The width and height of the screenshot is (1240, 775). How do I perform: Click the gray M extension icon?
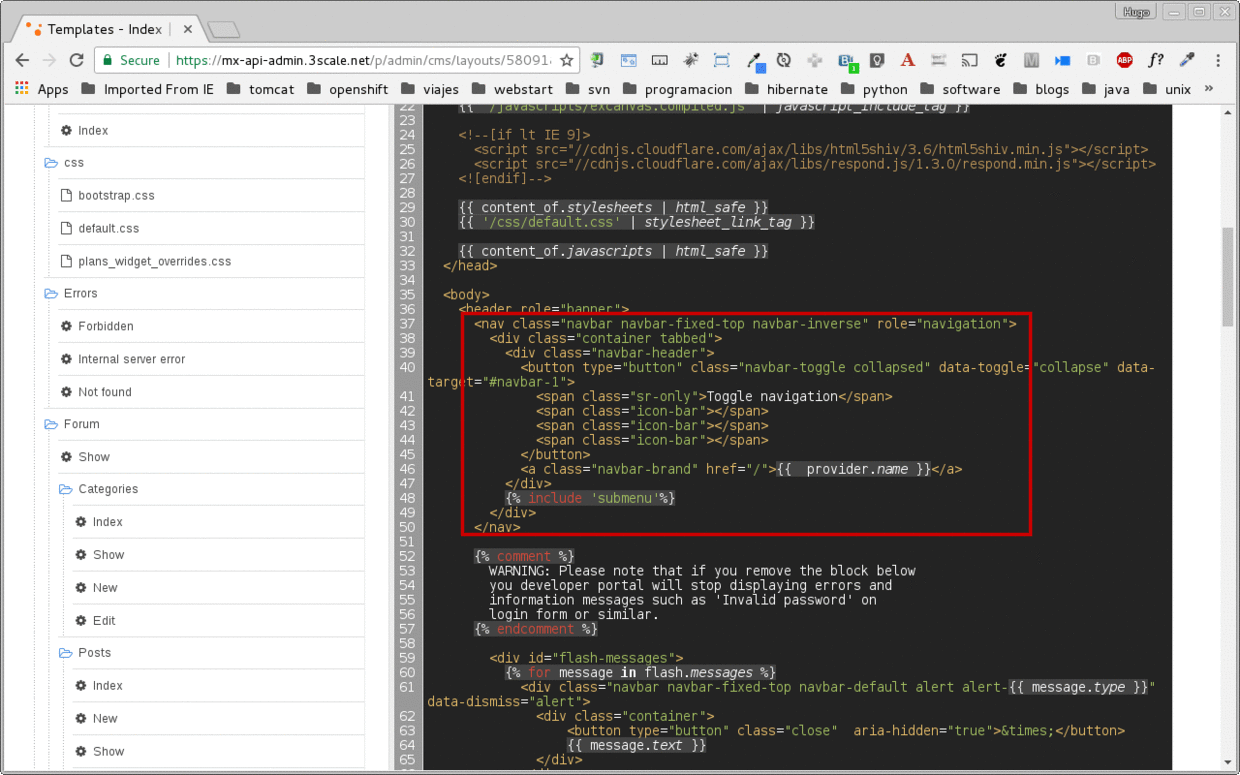[x=1031, y=60]
